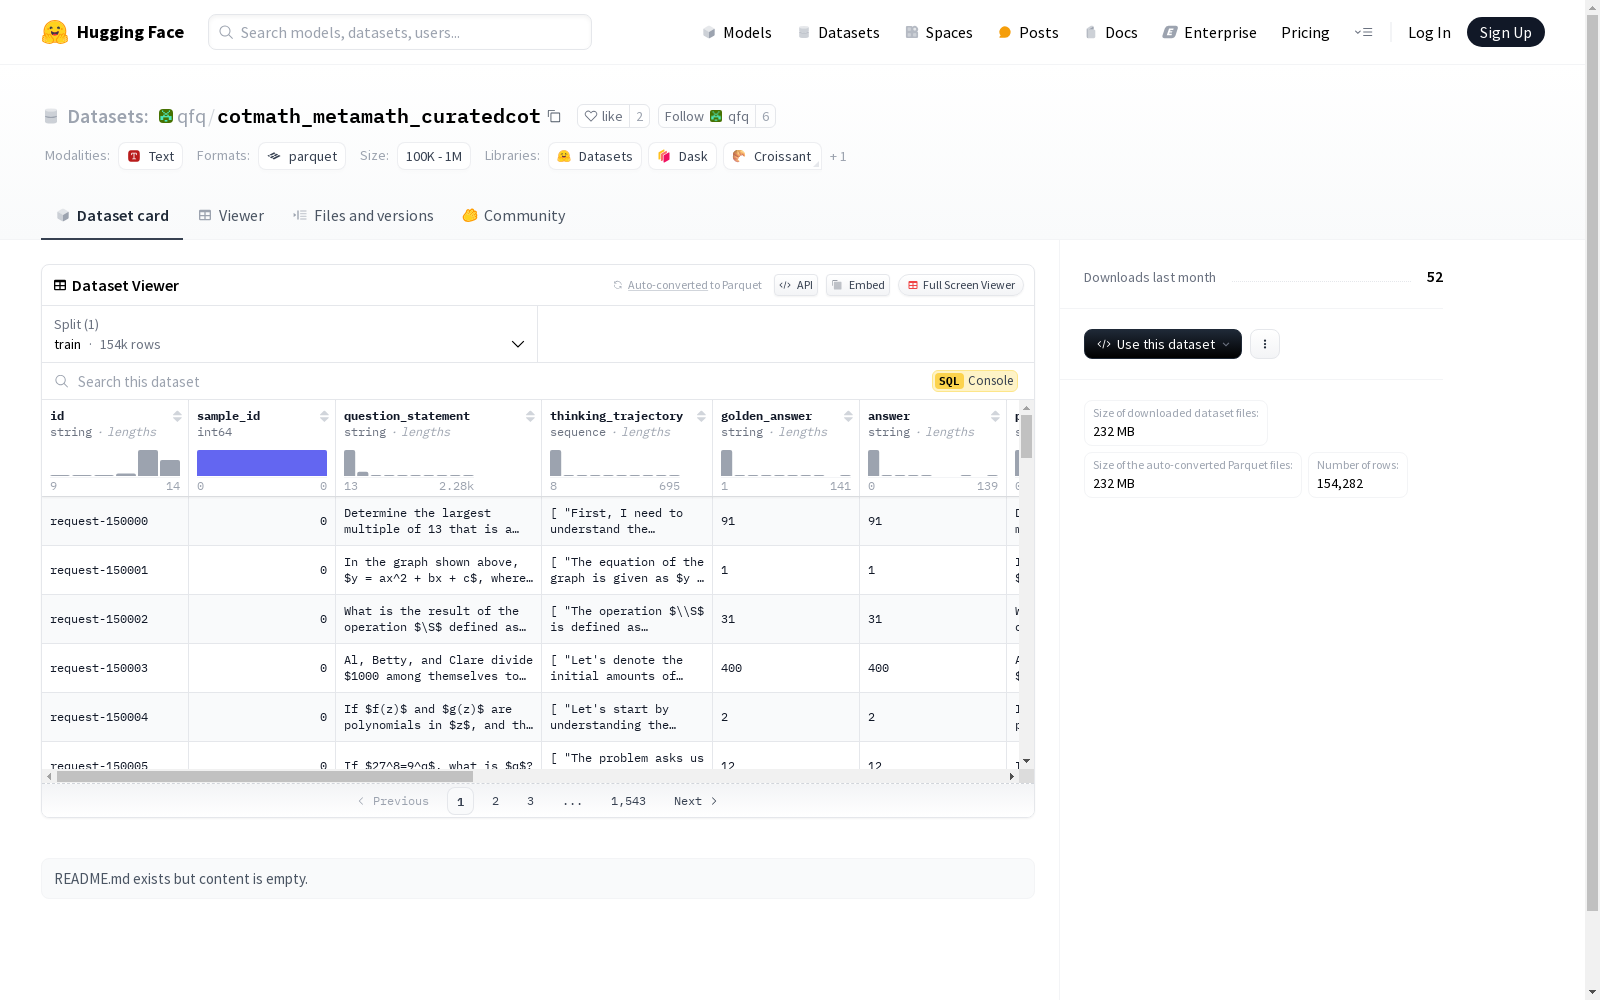
Task: Go to the Next page of rows
Action: pos(696,801)
